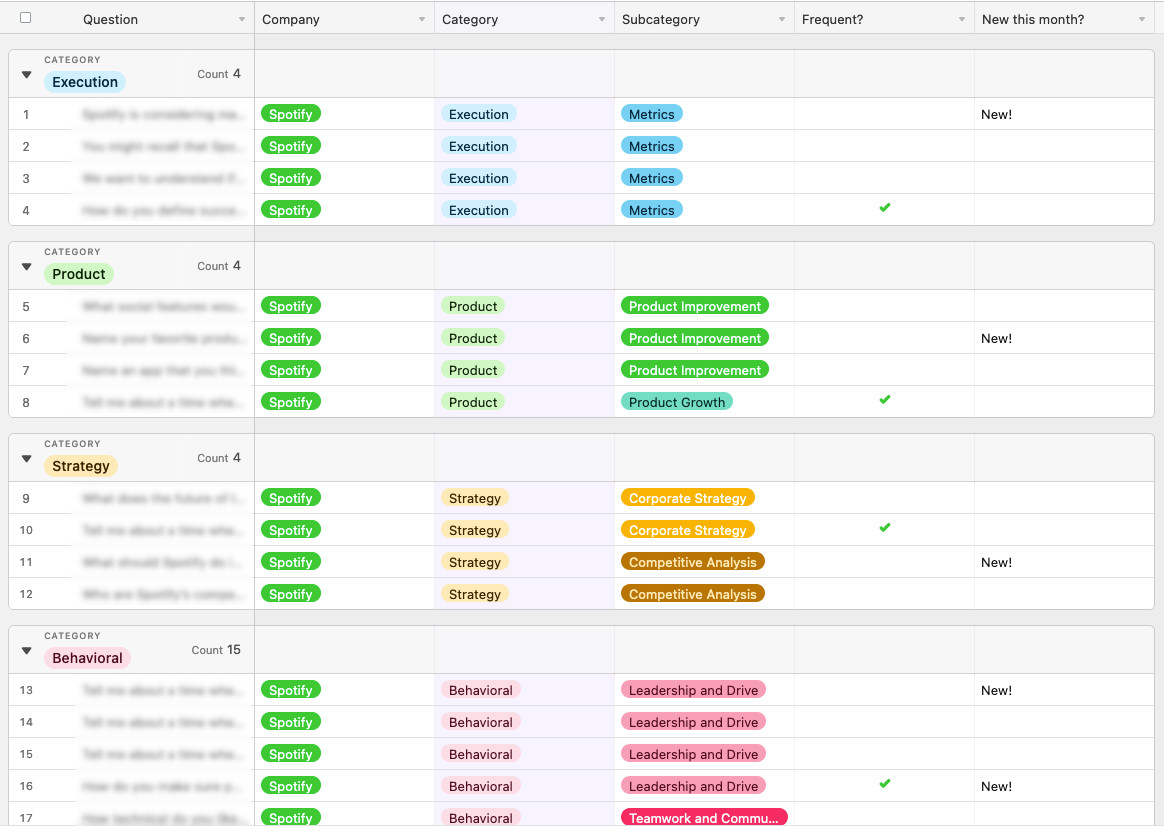Toggle the Frequent checkmark in row 10
Image resolution: width=1164 pixels, height=826 pixels.
(x=884, y=528)
